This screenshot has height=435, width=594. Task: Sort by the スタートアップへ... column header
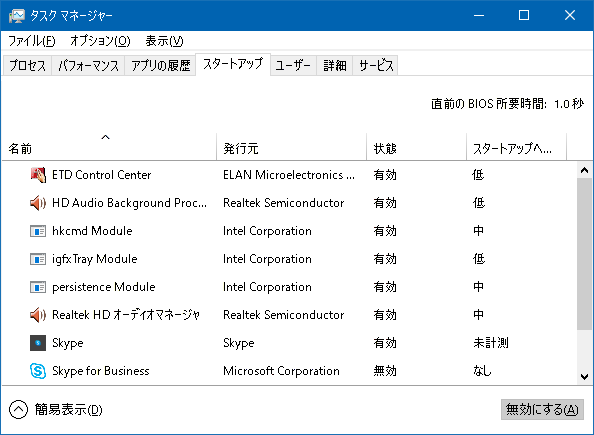pos(517,147)
